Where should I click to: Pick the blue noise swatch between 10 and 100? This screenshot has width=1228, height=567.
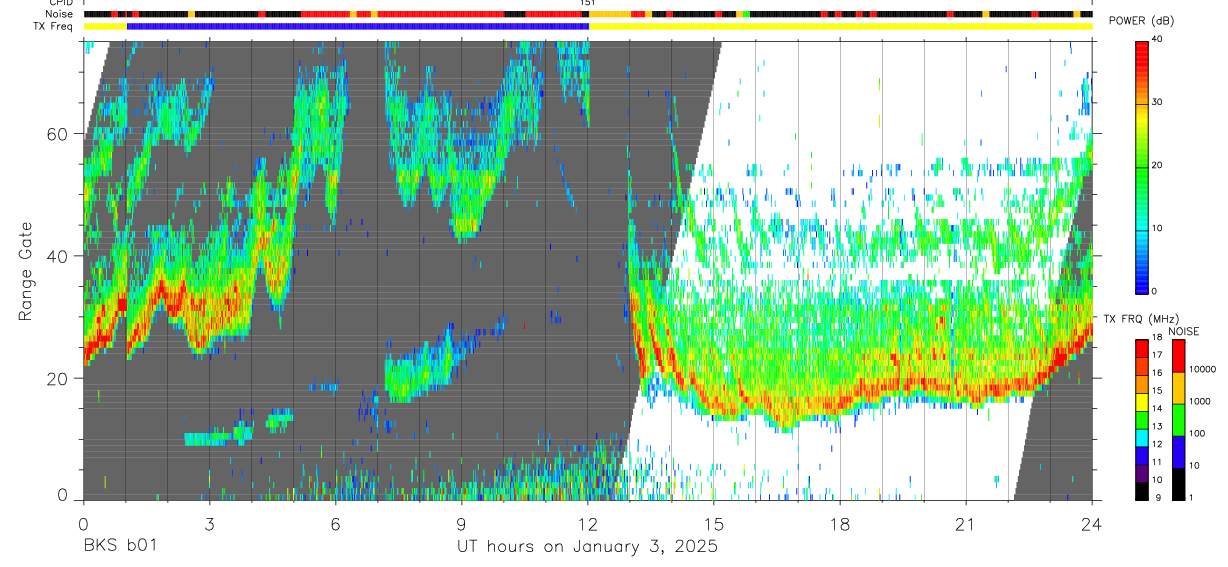click(x=1179, y=451)
